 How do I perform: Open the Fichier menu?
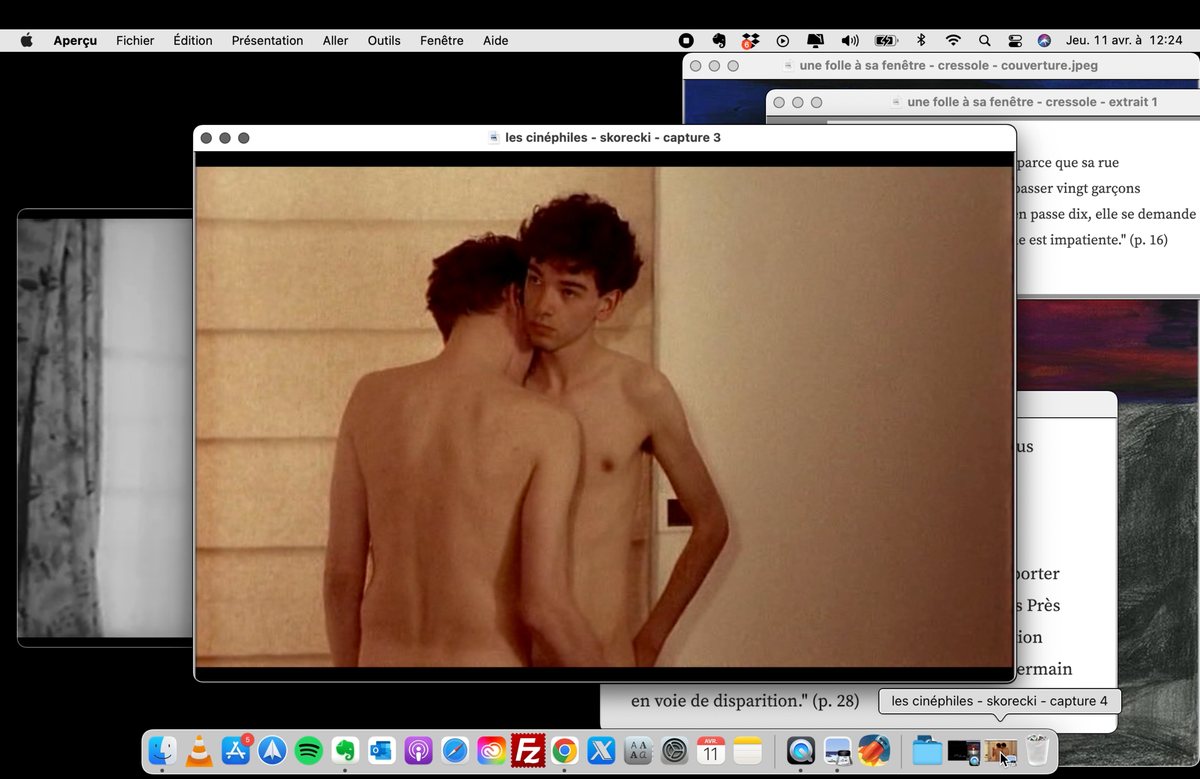tap(135, 41)
